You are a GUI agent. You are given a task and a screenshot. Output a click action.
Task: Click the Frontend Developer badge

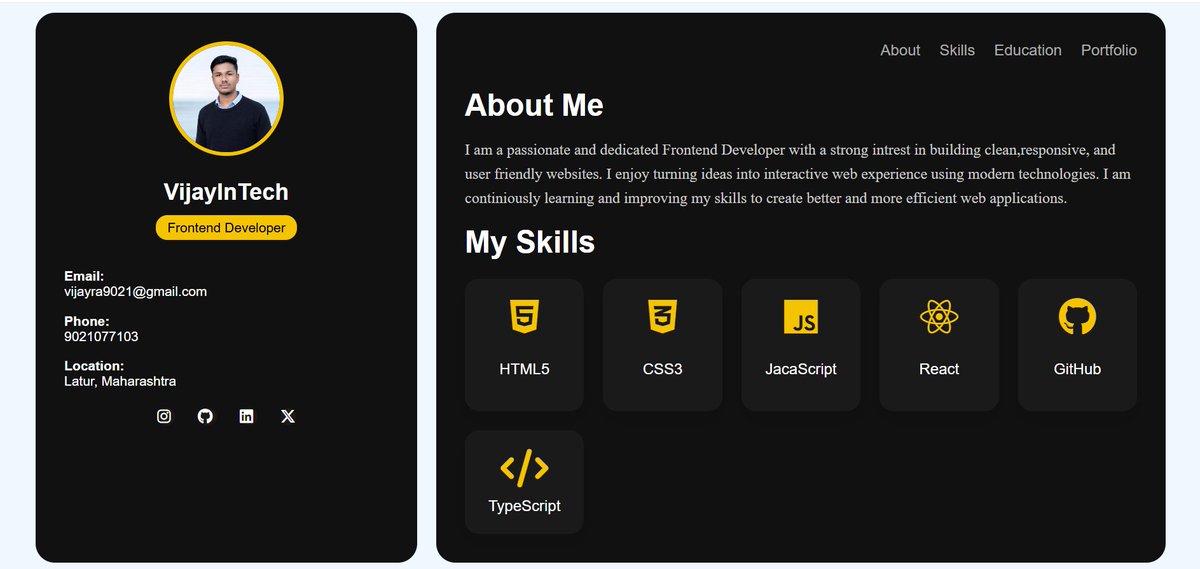[226, 228]
